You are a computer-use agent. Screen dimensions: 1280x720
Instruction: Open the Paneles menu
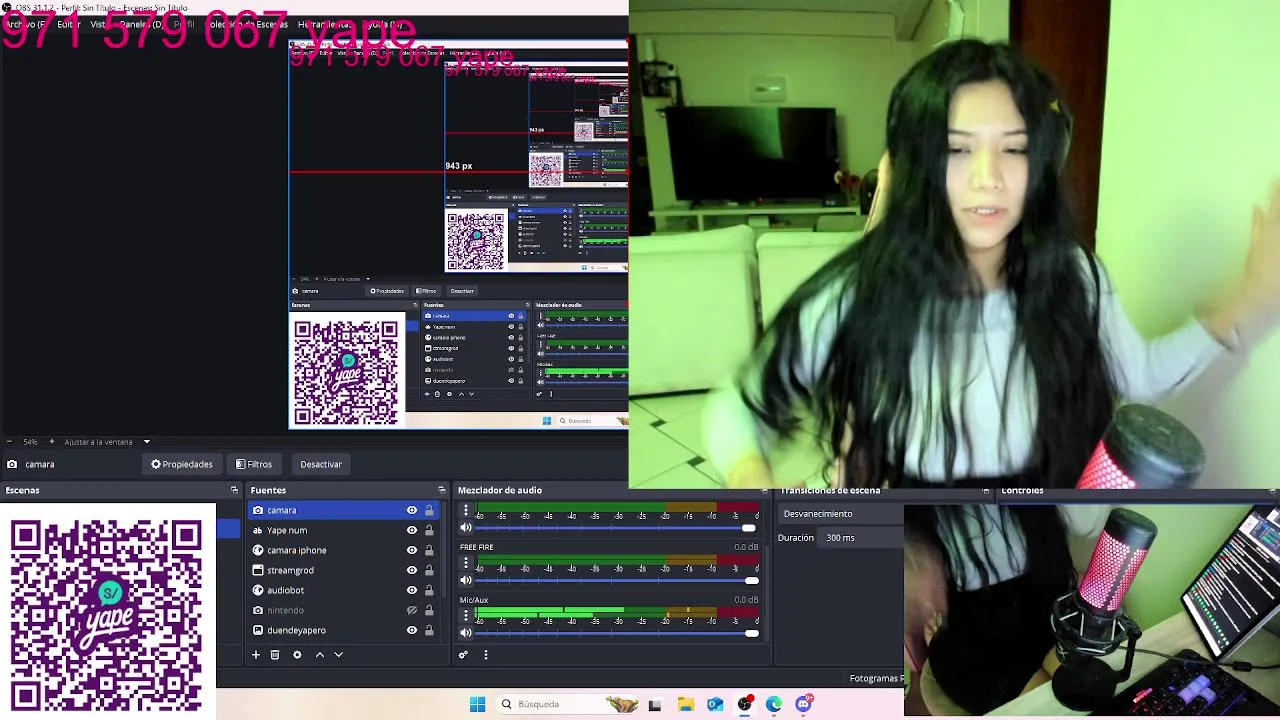coord(142,24)
